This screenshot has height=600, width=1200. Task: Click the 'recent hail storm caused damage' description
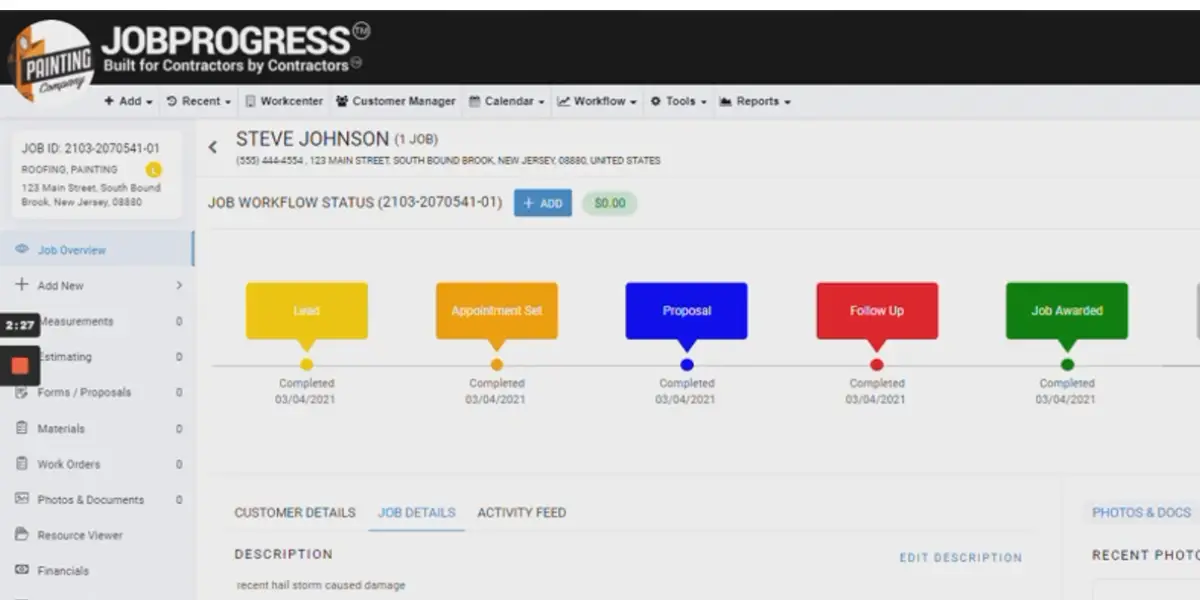321,585
